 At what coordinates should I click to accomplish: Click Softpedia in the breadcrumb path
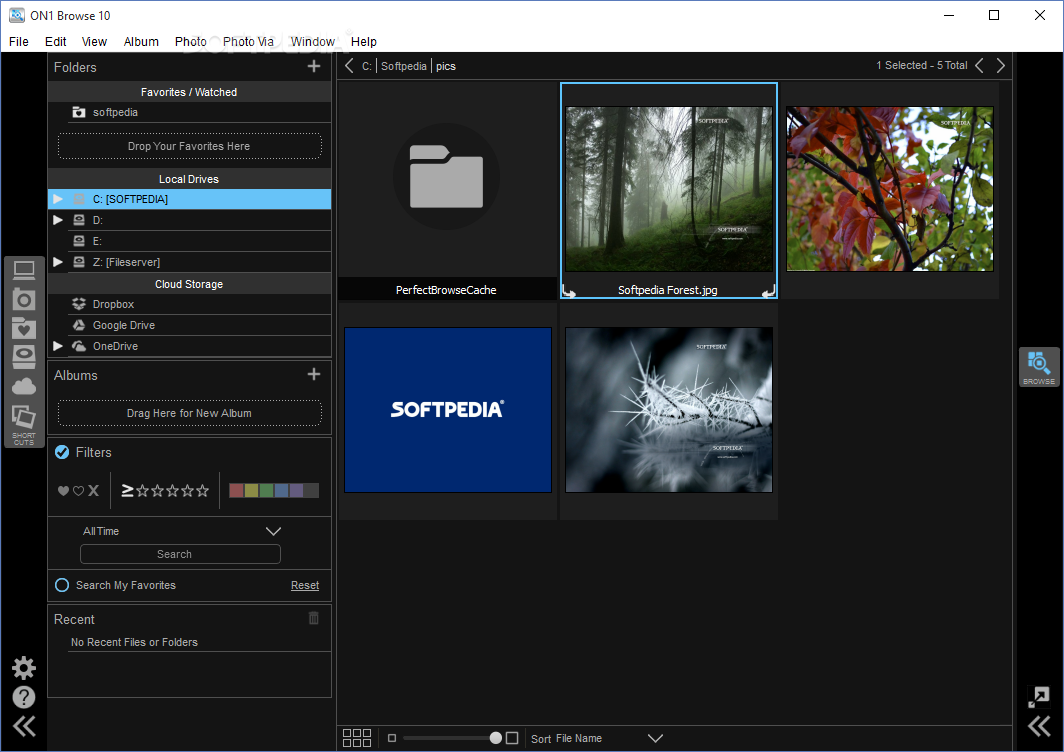tap(404, 66)
